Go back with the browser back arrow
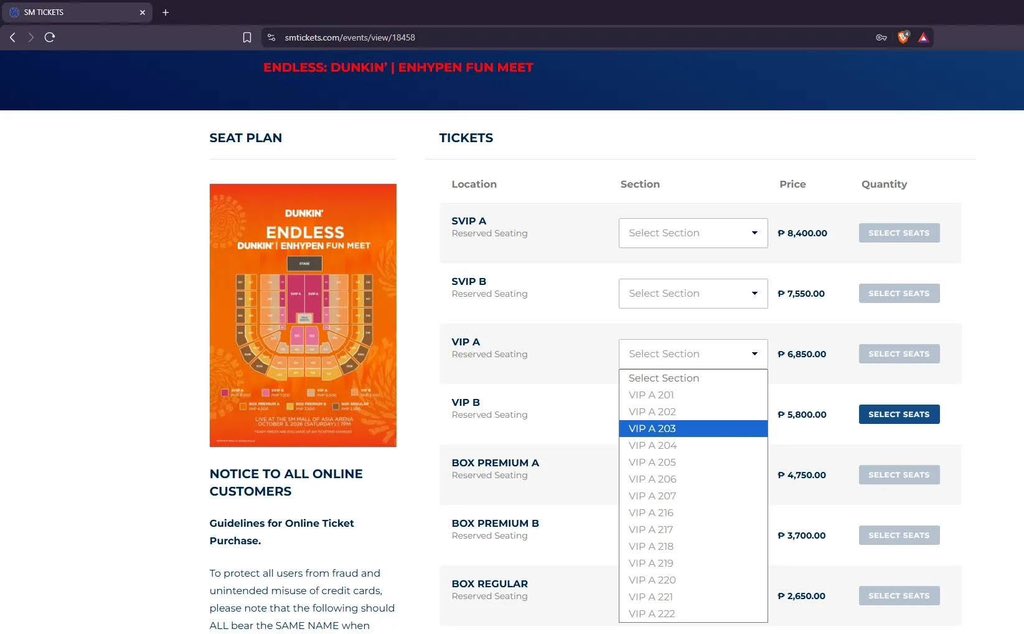The image size is (1024, 634). (x=12, y=37)
